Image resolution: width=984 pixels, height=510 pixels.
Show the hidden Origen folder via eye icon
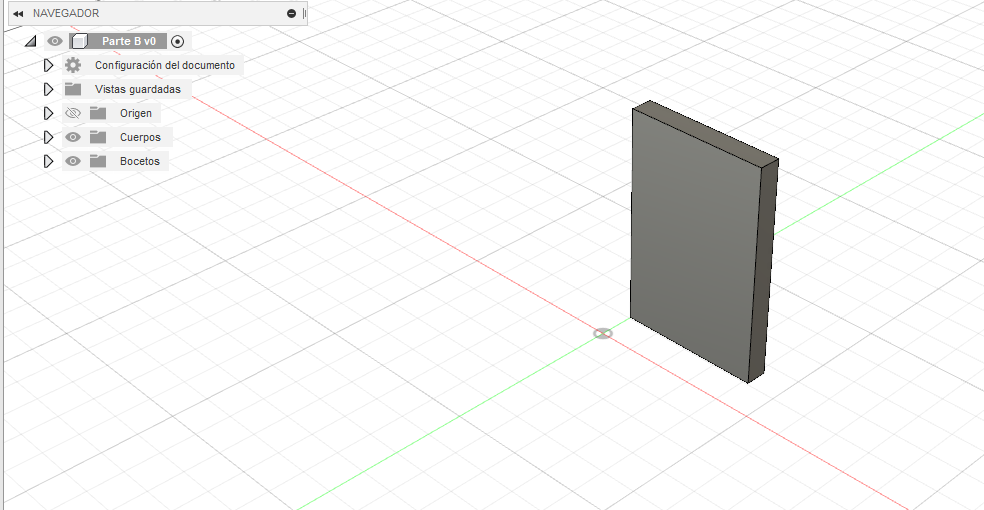point(73,114)
